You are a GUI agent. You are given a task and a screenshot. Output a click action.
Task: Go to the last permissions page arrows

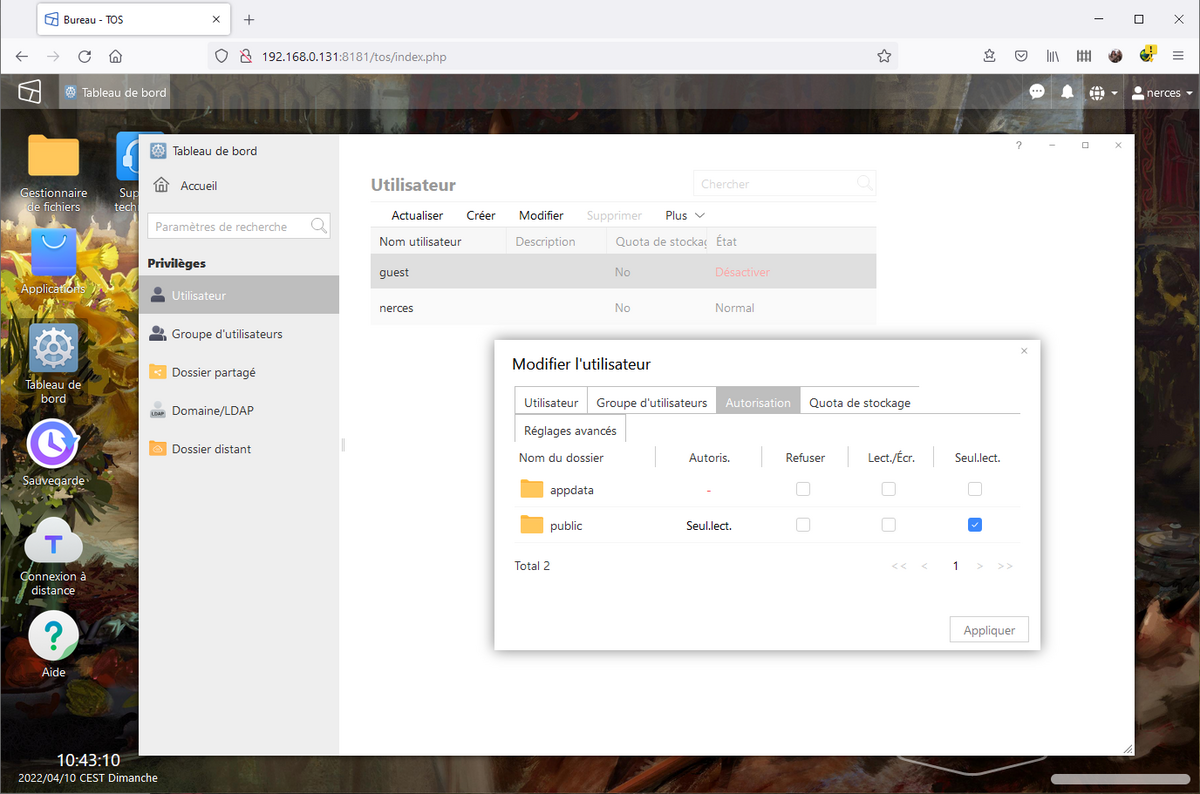1005,566
